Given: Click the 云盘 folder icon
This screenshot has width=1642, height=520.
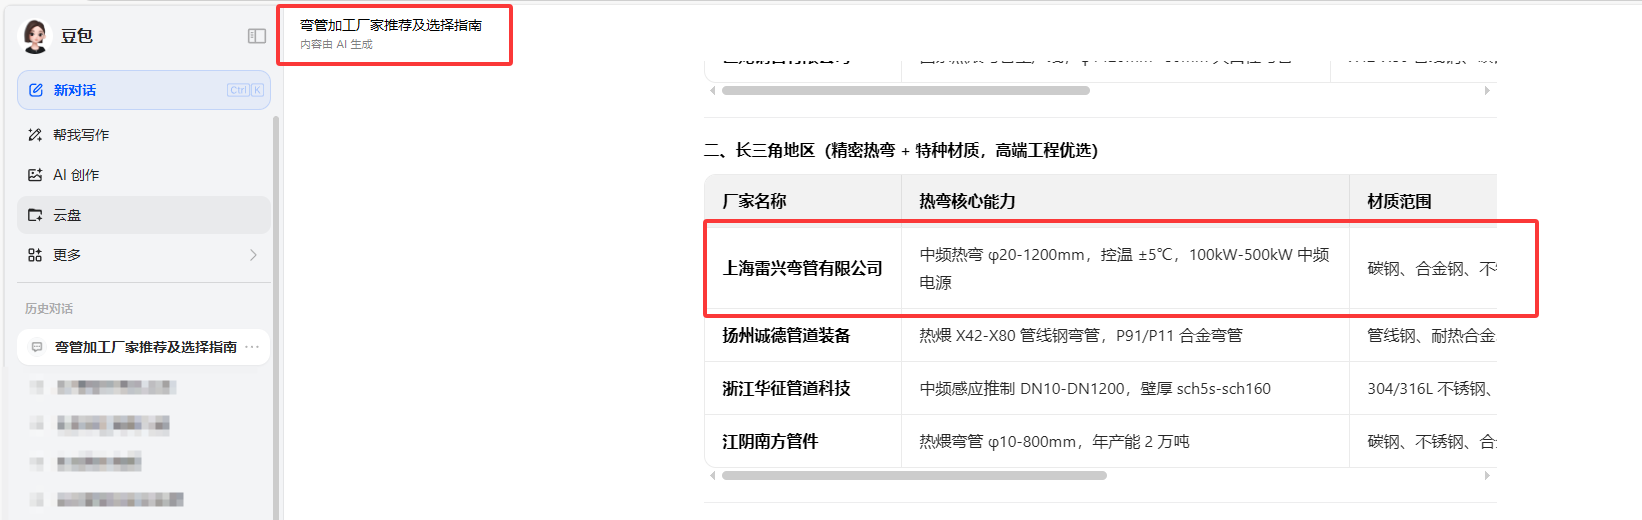Looking at the screenshot, I should tap(35, 215).
